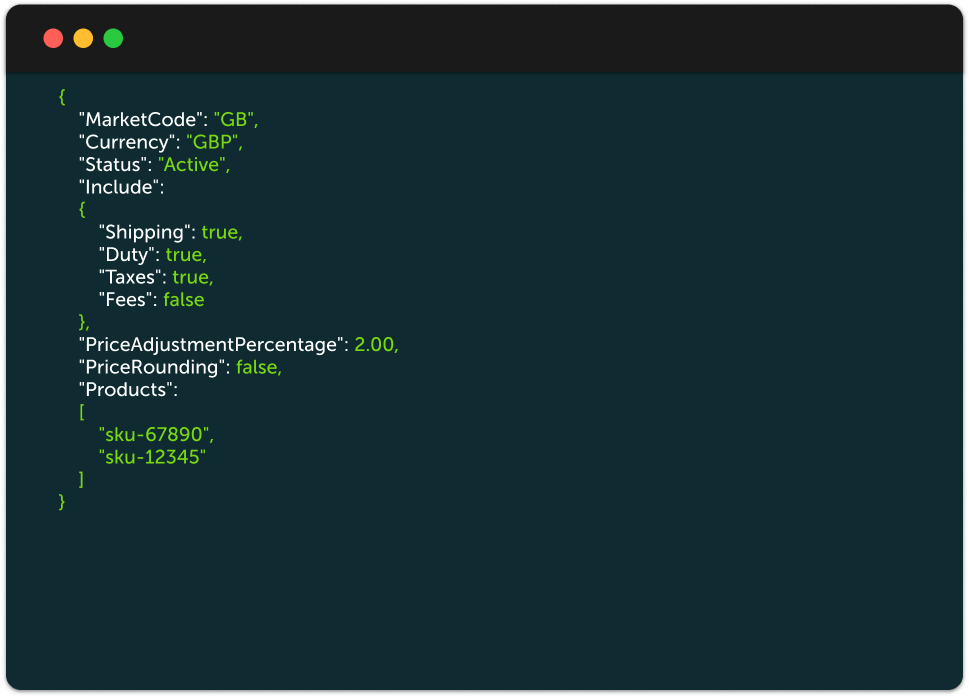Click the false value for PriceRounding
969x698 pixels.
click(x=258, y=367)
